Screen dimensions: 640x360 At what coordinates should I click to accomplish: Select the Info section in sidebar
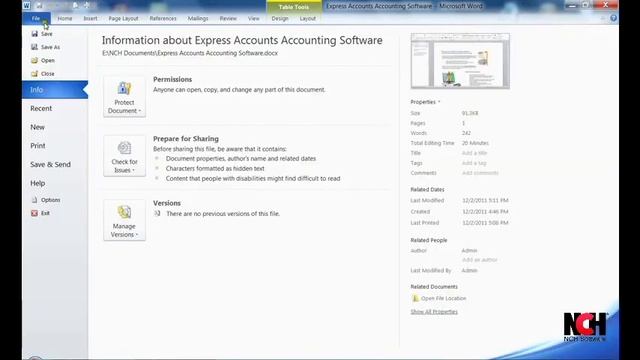pos(55,90)
